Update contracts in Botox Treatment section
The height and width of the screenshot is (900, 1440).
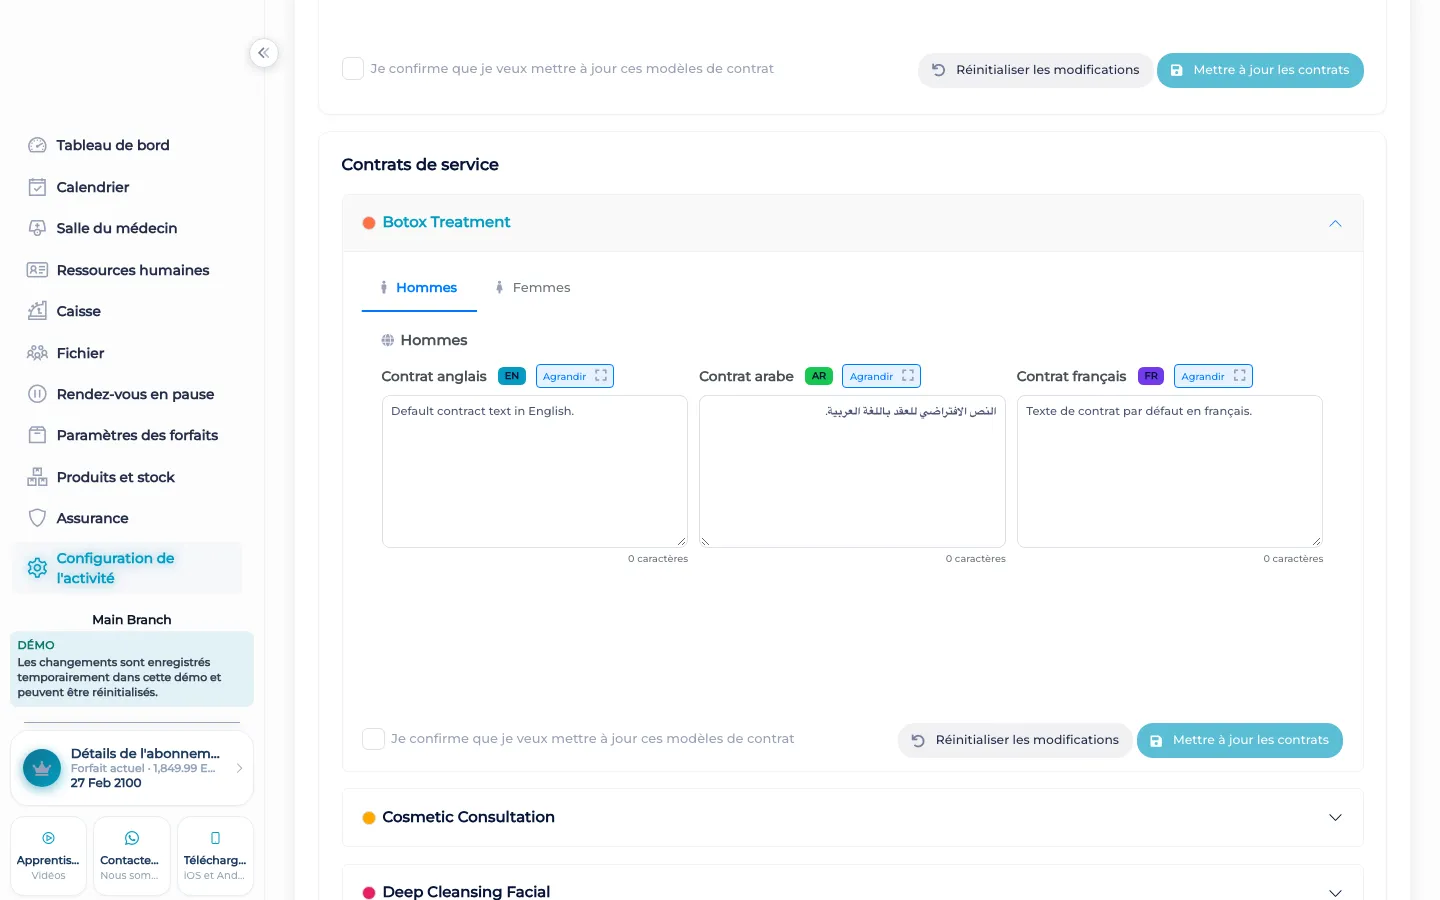pos(1240,740)
